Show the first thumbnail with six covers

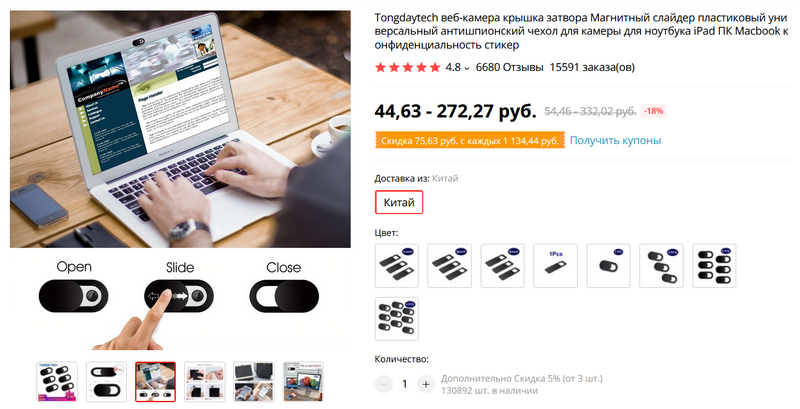coord(57,382)
